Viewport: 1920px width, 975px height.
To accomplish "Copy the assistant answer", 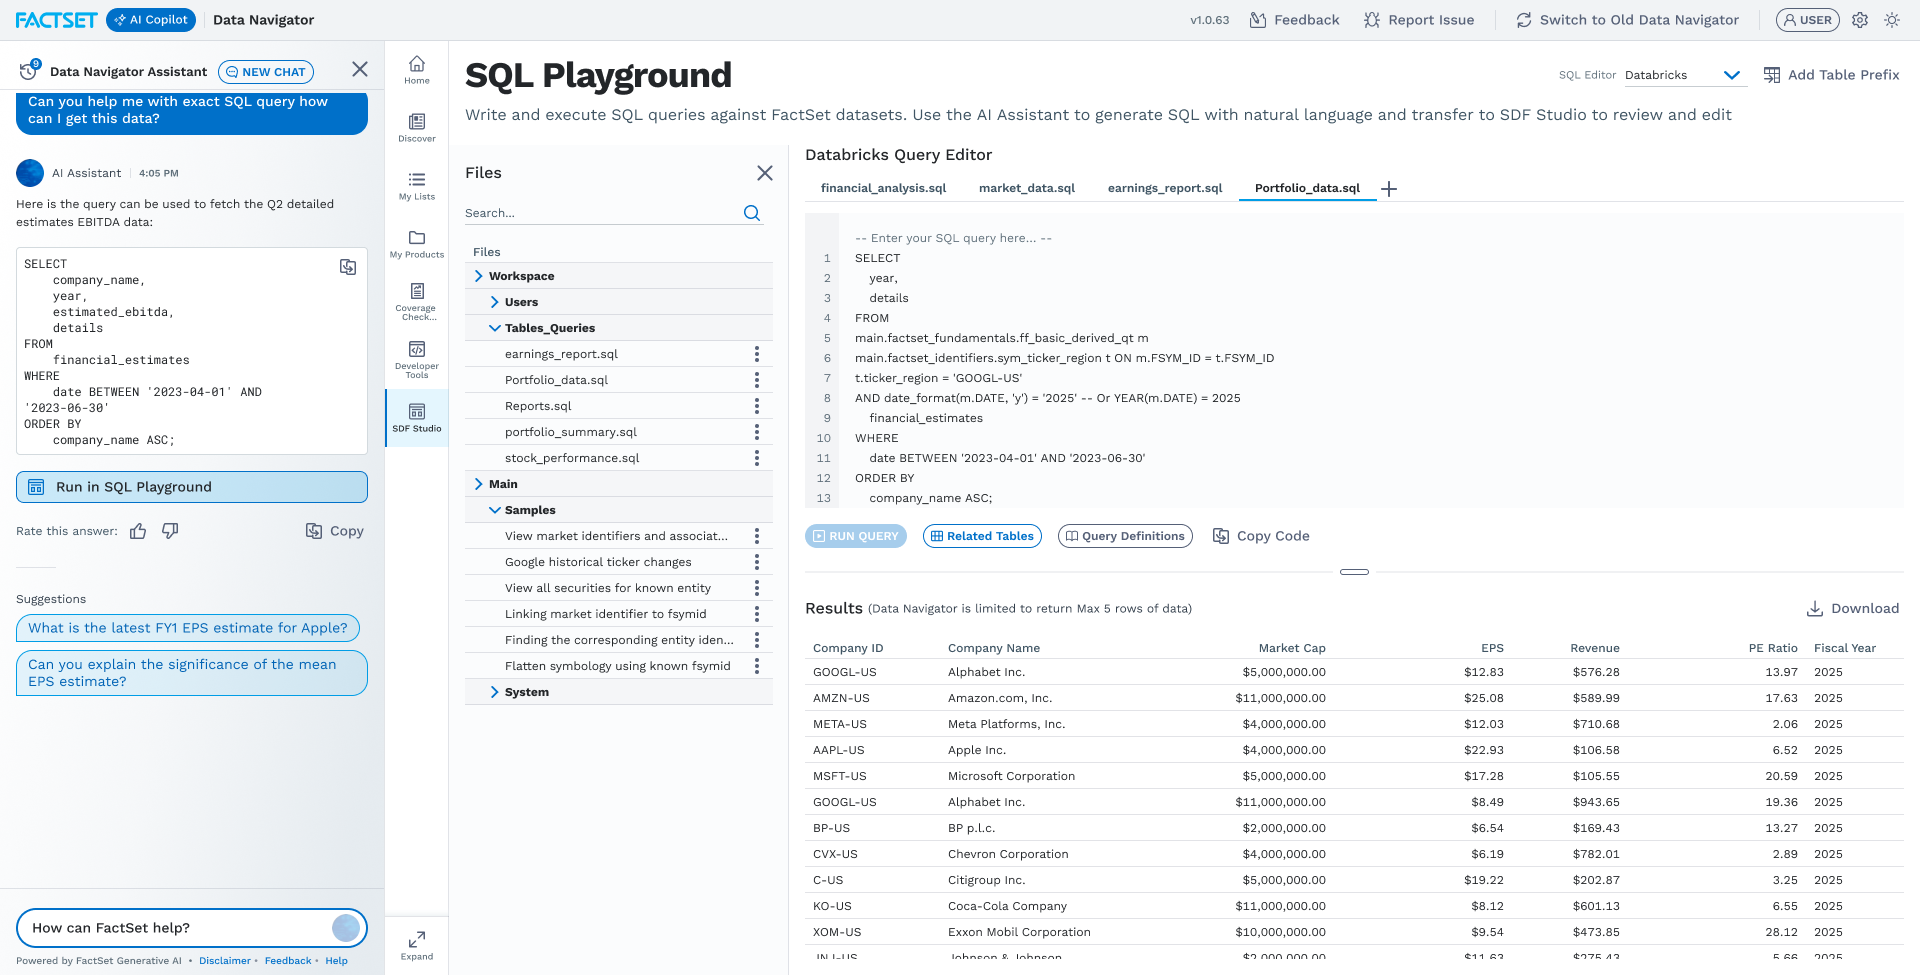I will (x=334, y=531).
